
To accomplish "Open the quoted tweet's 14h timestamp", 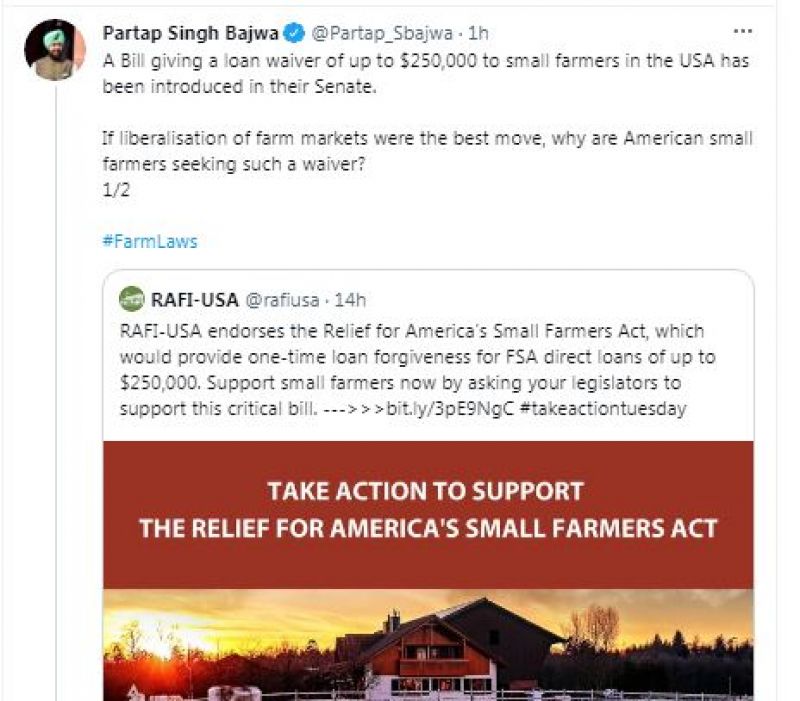I will click(350, 298).
